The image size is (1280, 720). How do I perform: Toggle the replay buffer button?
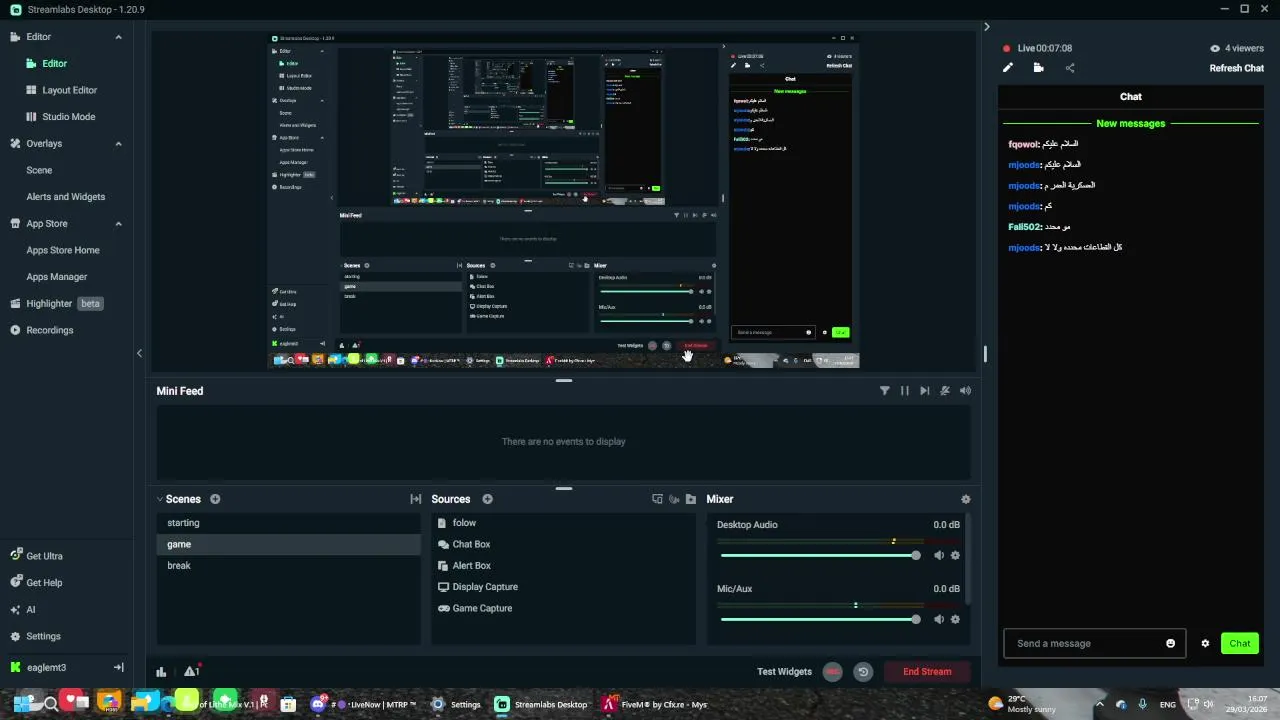tap(863, 672)
